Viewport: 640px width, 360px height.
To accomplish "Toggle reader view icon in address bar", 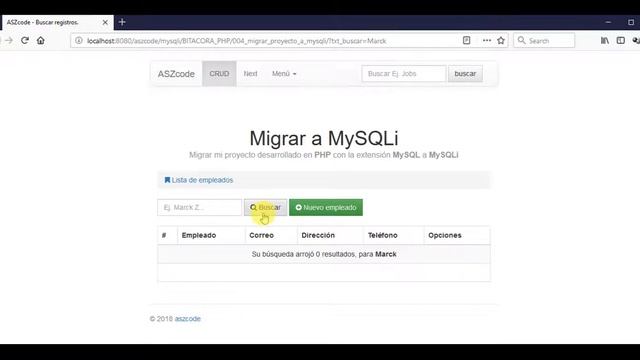I will pos(467,40).
